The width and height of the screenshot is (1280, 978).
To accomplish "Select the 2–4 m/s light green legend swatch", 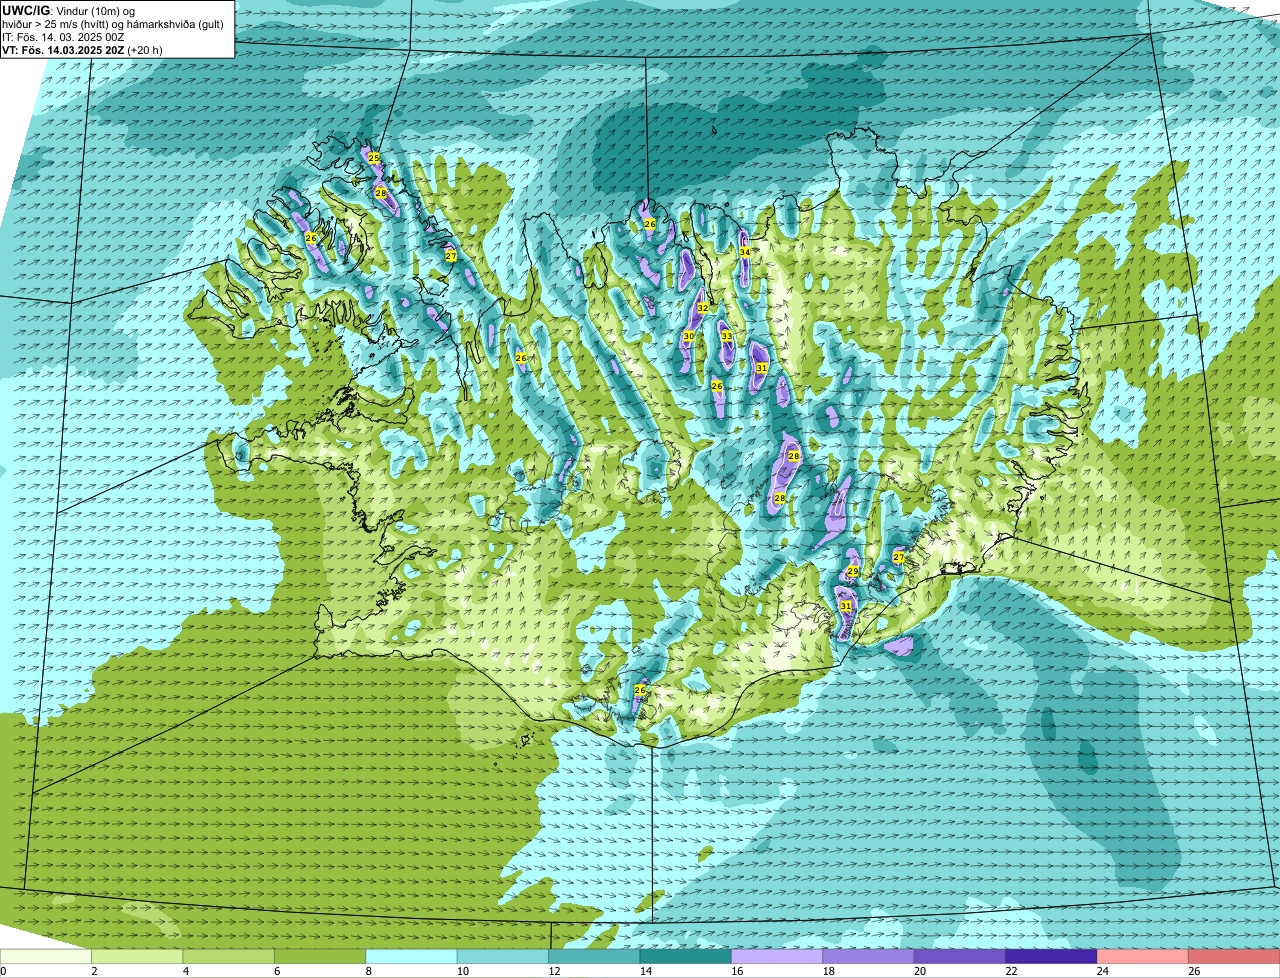I will coord(137,956).
